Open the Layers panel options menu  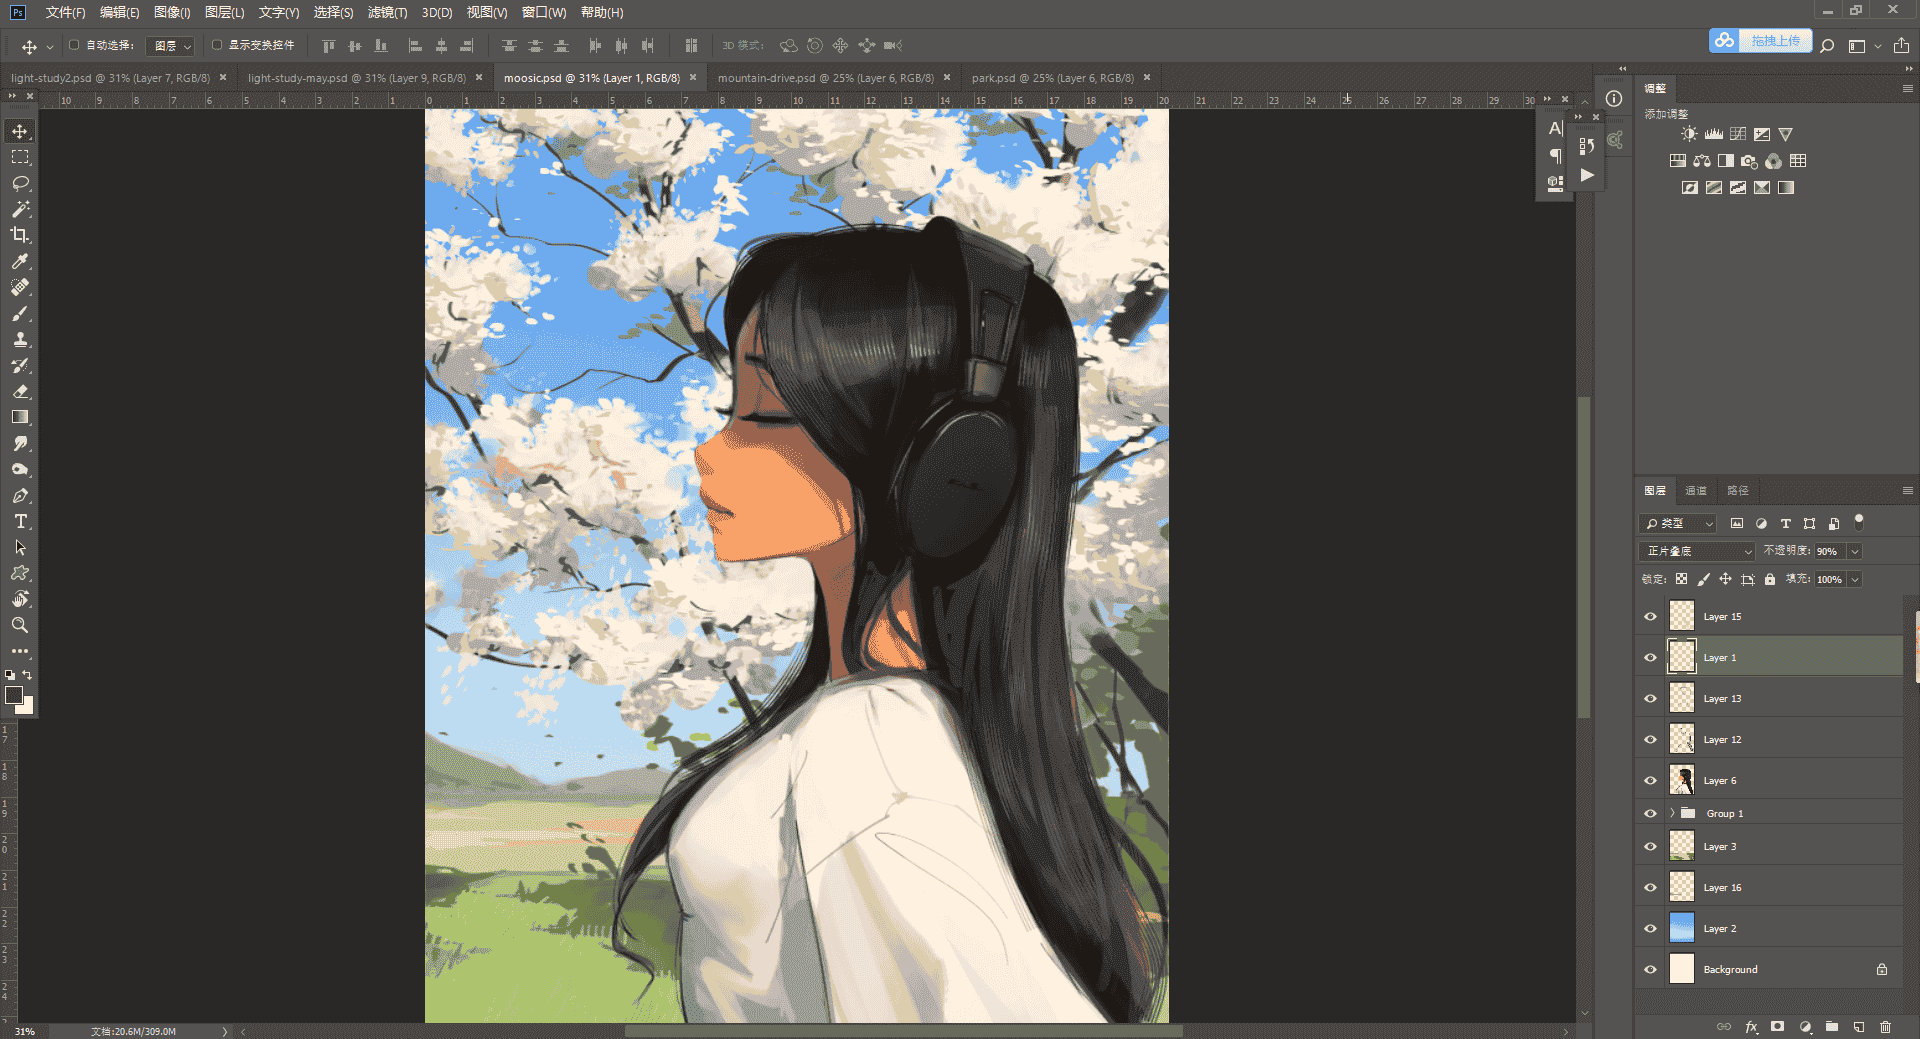point(1907,491)
